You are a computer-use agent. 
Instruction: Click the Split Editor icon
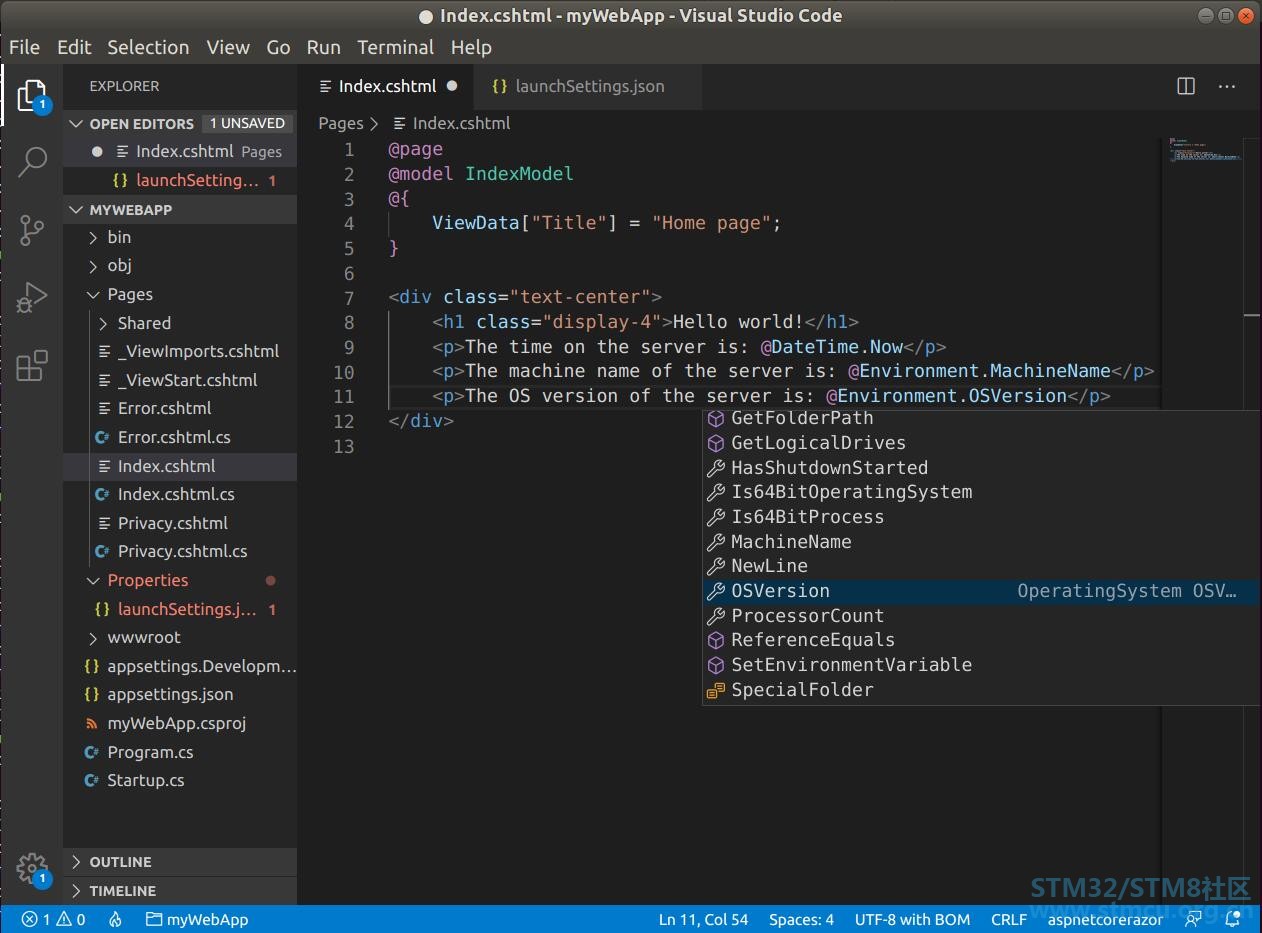1186,86
